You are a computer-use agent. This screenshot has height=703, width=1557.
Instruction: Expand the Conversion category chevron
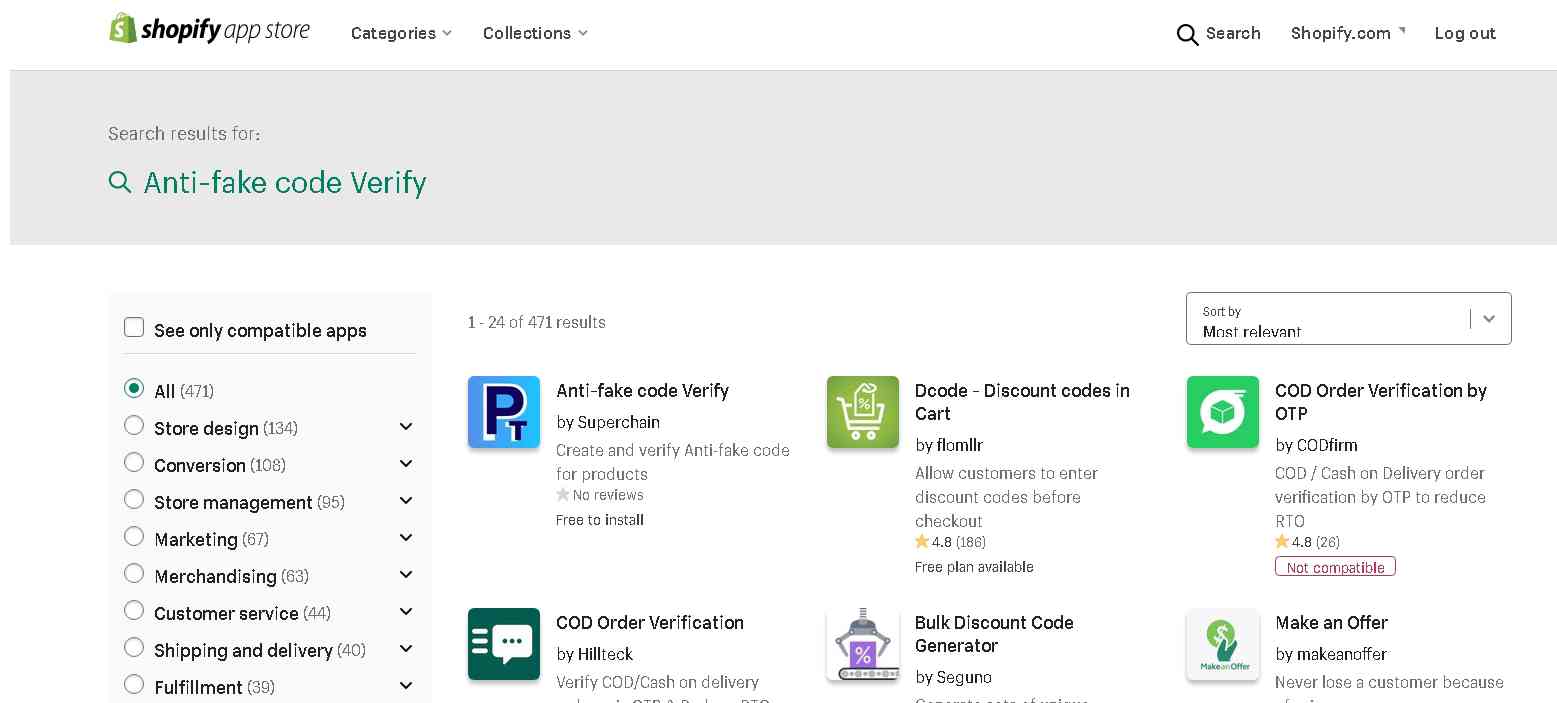coord(406,464)
